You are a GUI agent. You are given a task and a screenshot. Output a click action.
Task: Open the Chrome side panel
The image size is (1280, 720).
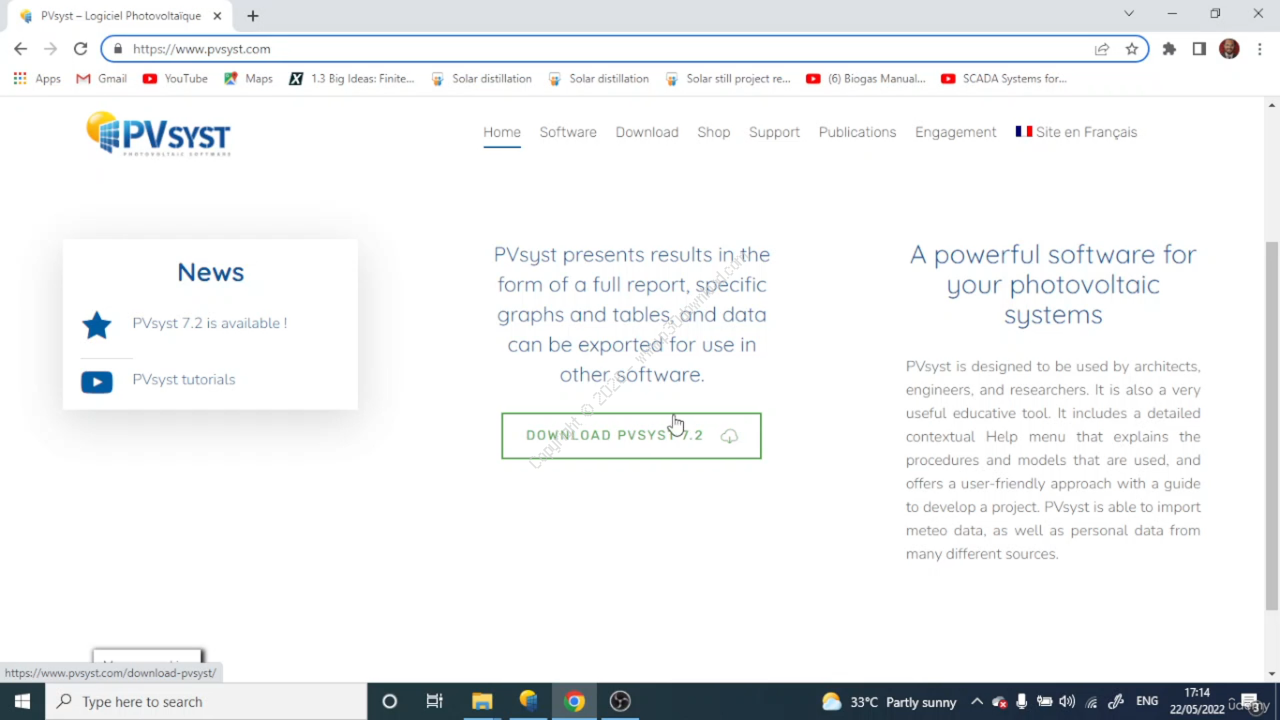(x=1199, y=49)
